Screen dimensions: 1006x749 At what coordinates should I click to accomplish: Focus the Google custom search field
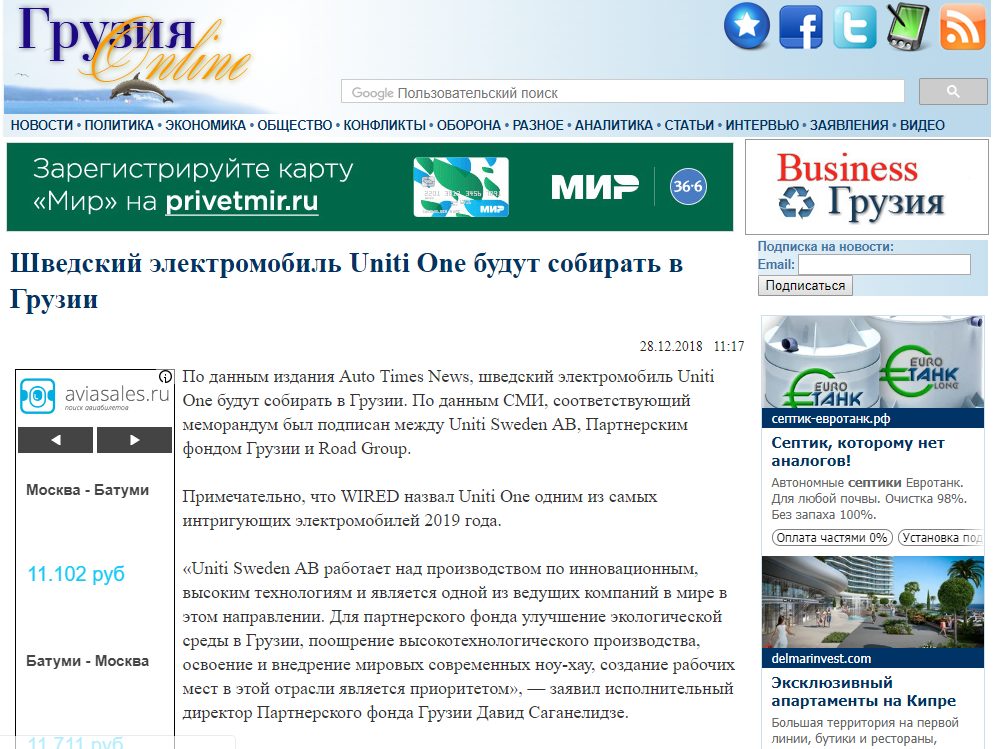click(622, 92)
